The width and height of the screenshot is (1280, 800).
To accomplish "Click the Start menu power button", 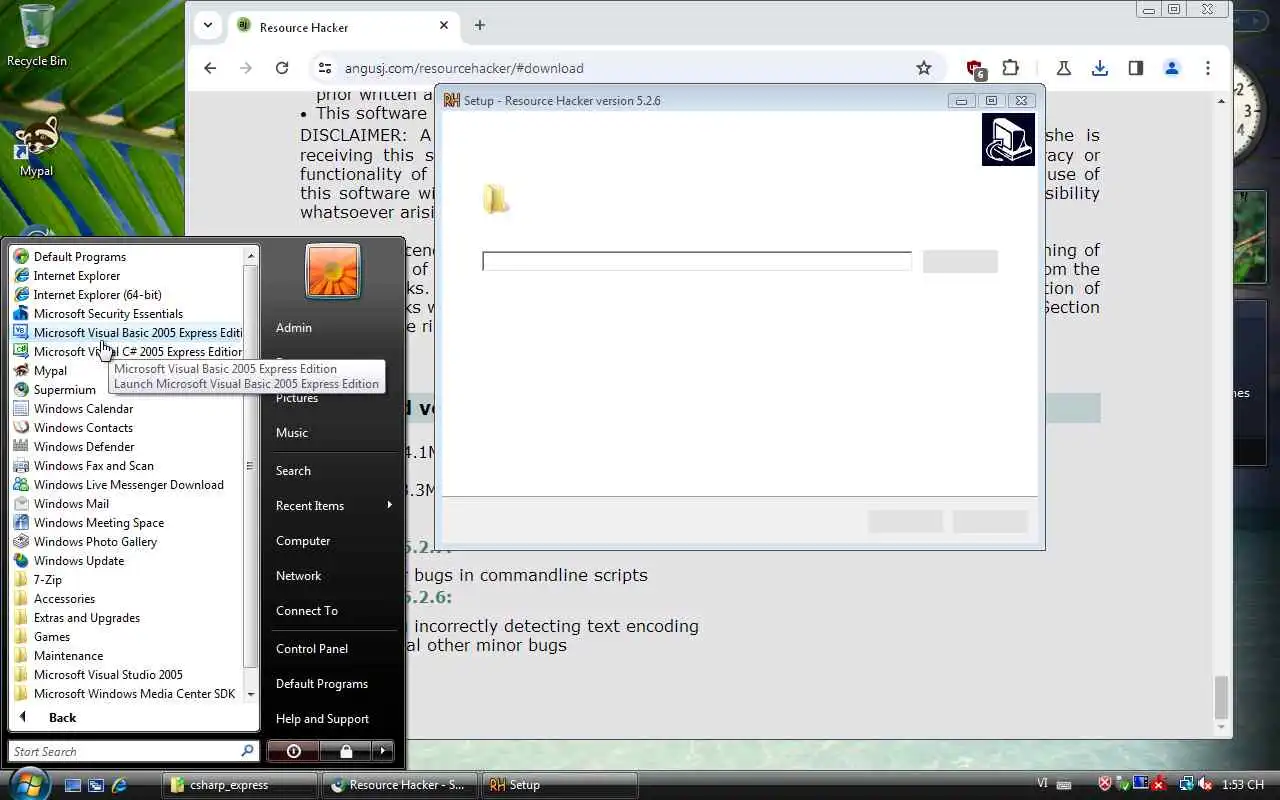I will tap(293, 751).
